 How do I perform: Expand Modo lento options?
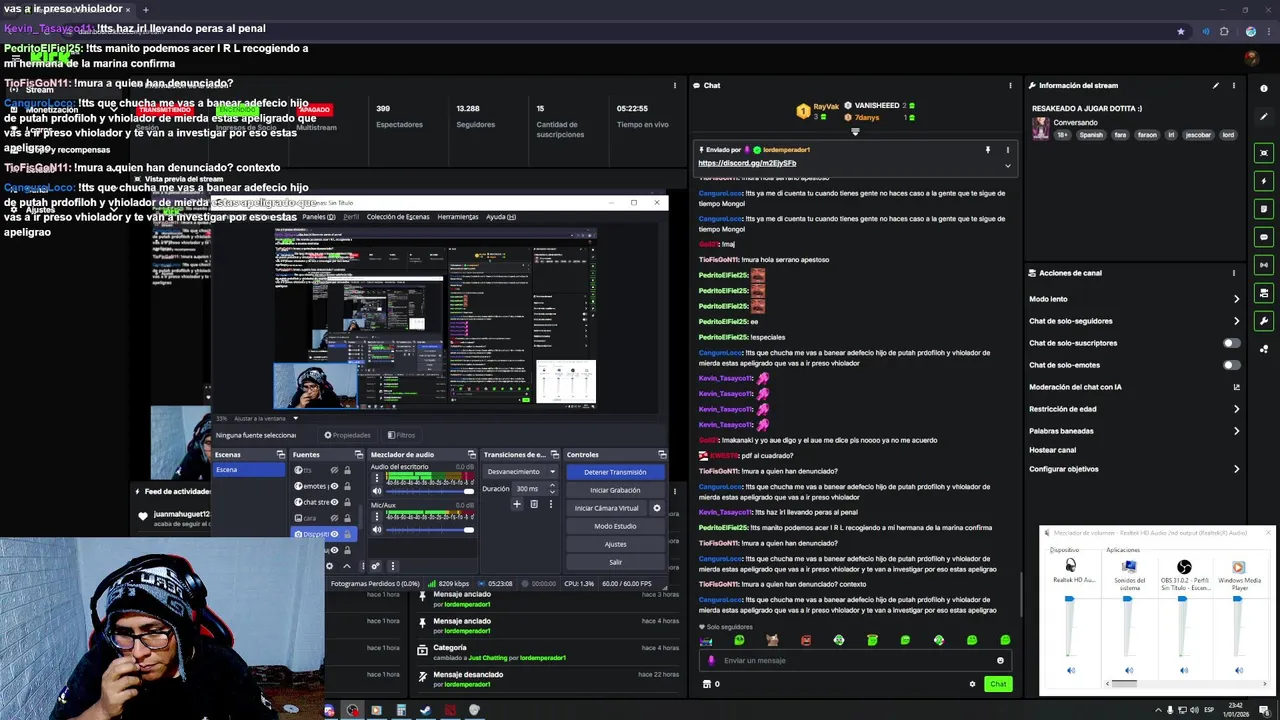click(1236, 299)
